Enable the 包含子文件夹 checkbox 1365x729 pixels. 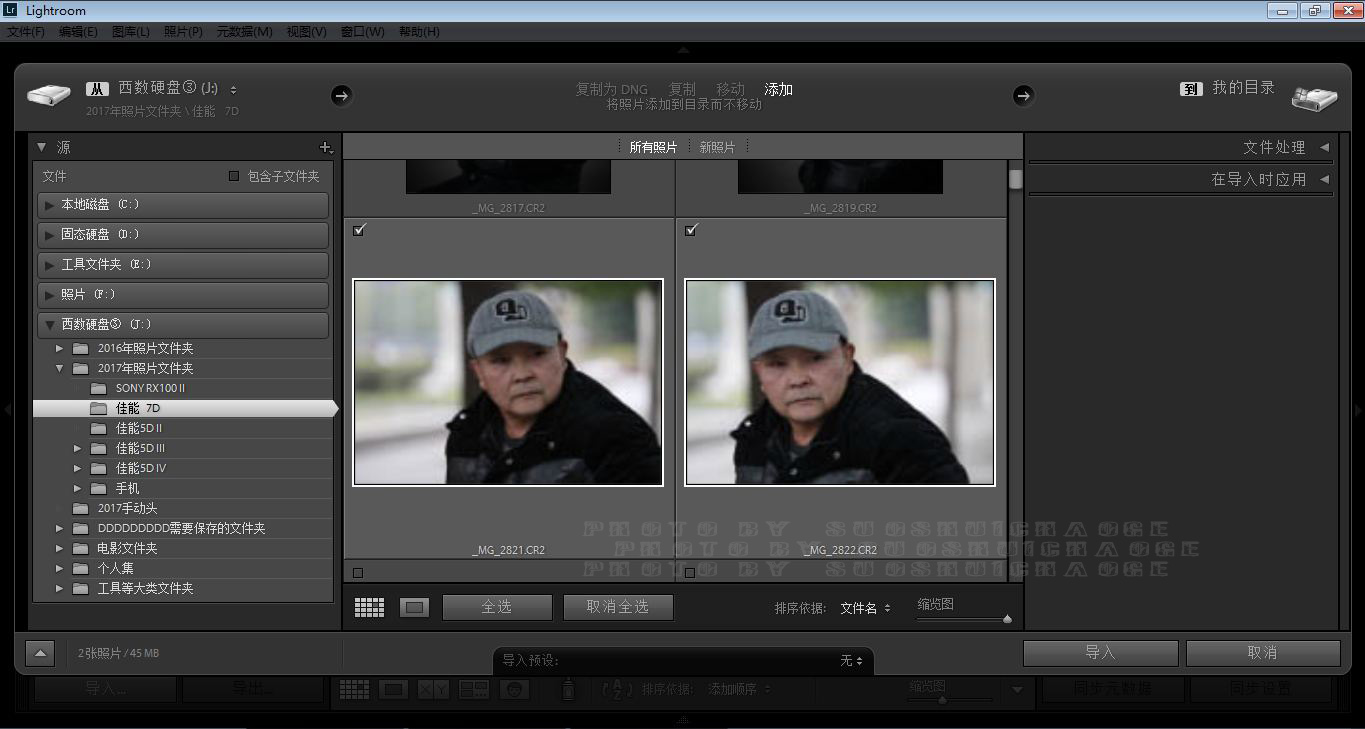pos(234,176)
